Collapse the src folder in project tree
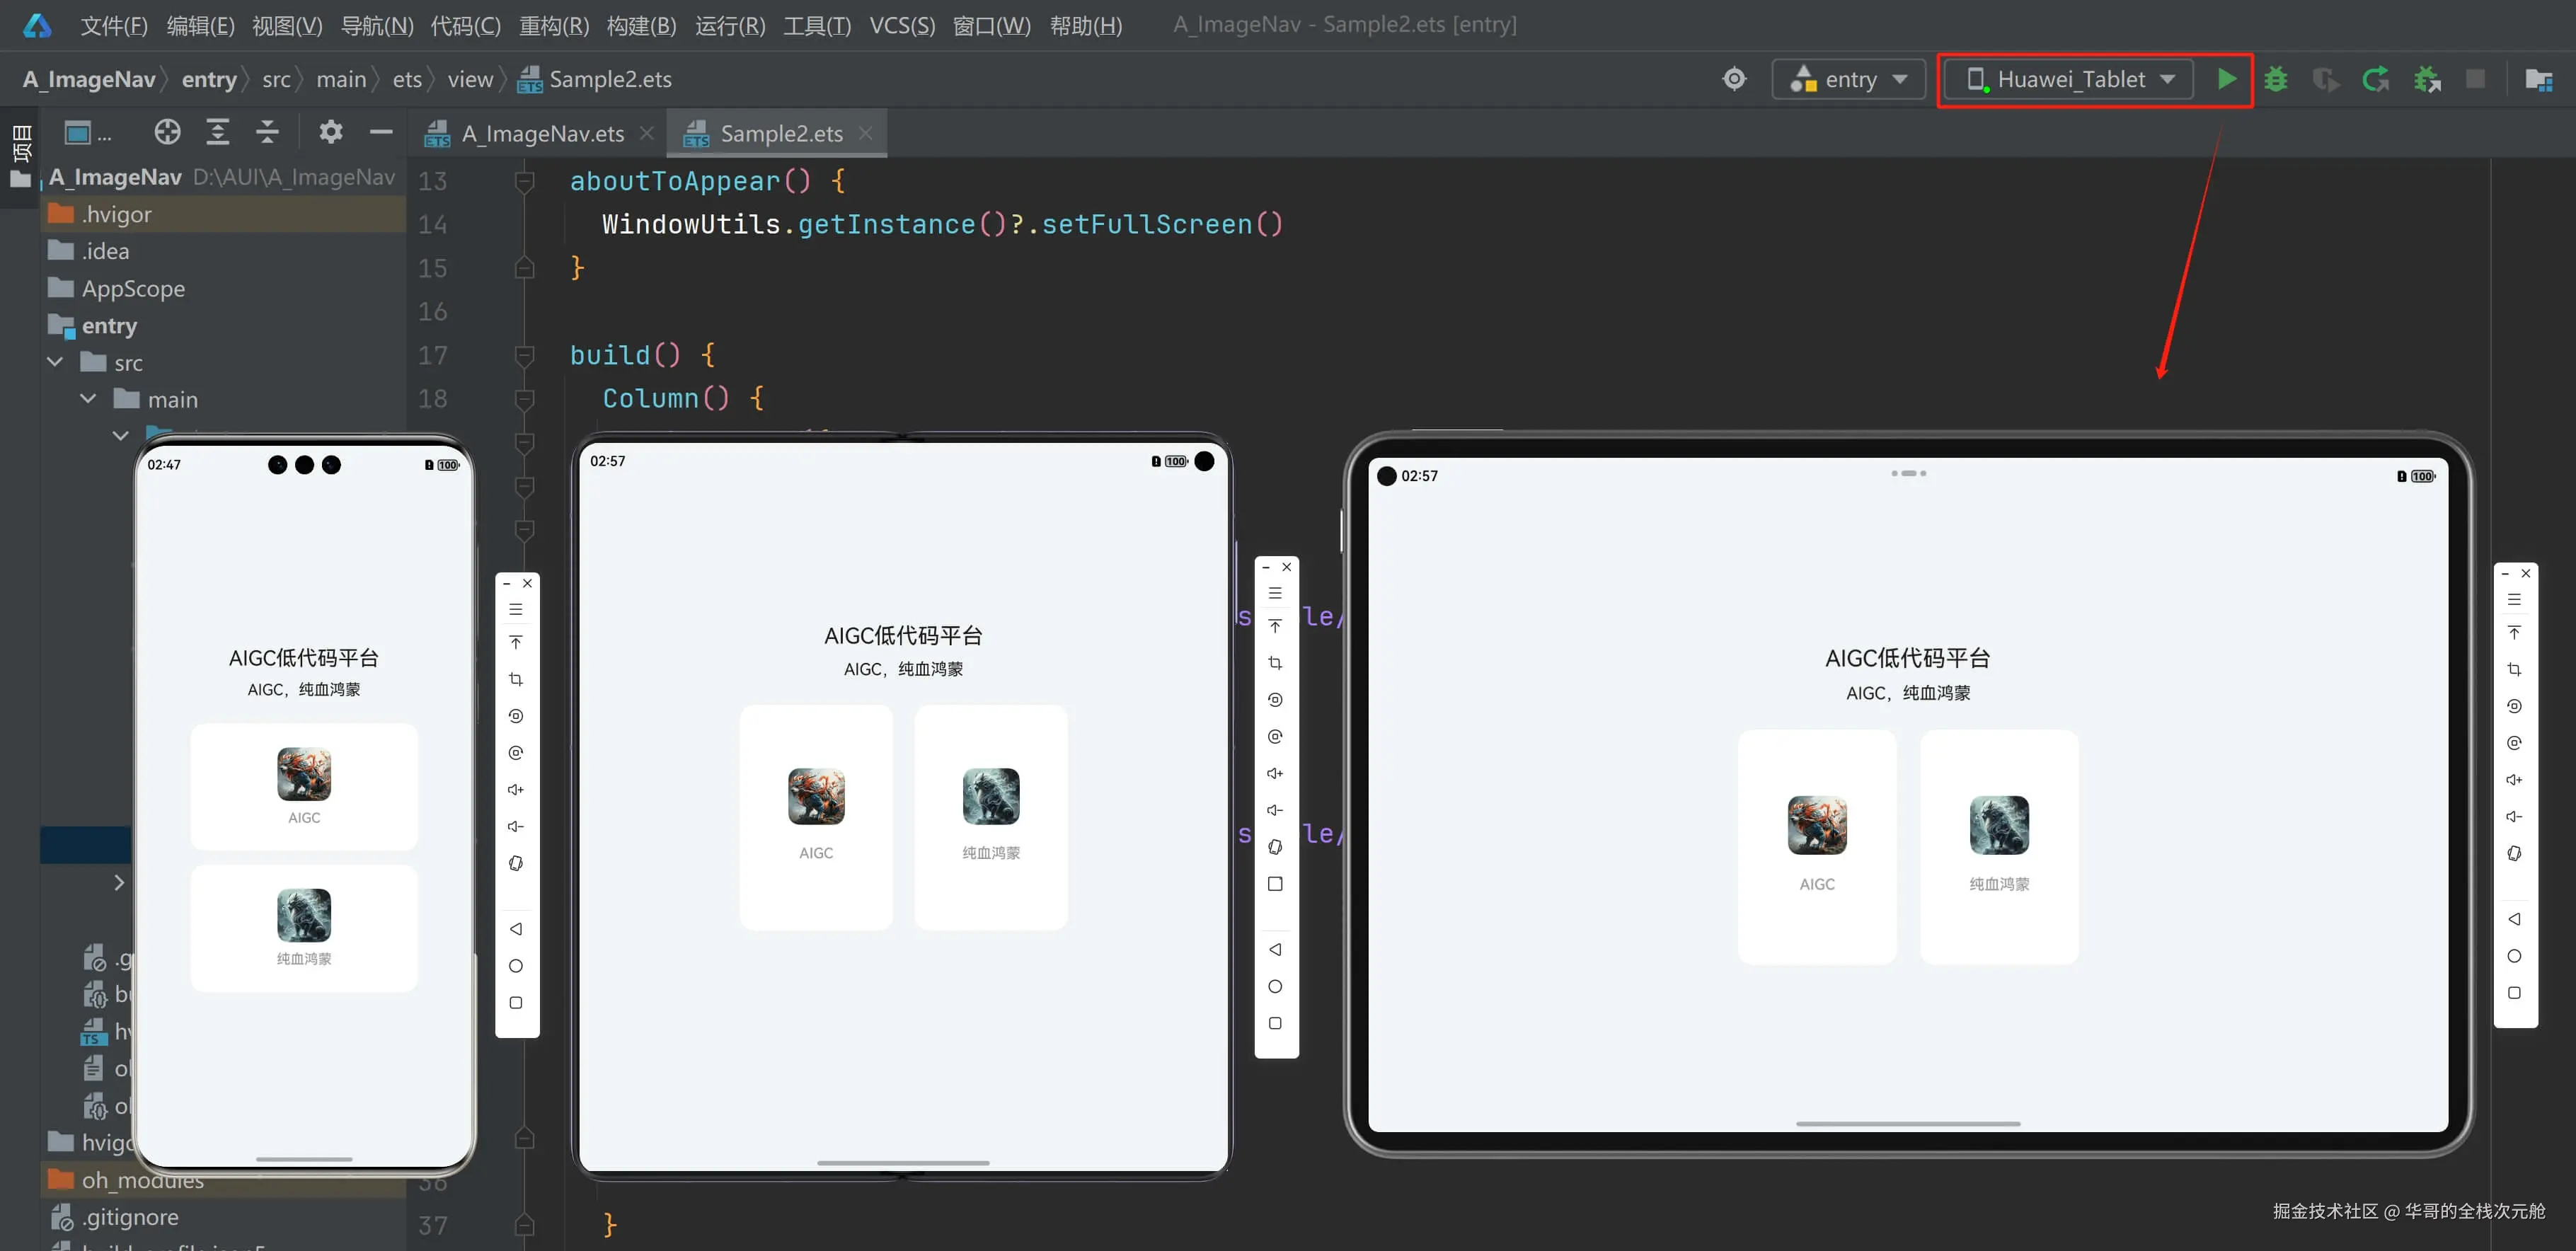Image resolution: width=2576 pixels, height=1251 pixels. pos(56,362)
